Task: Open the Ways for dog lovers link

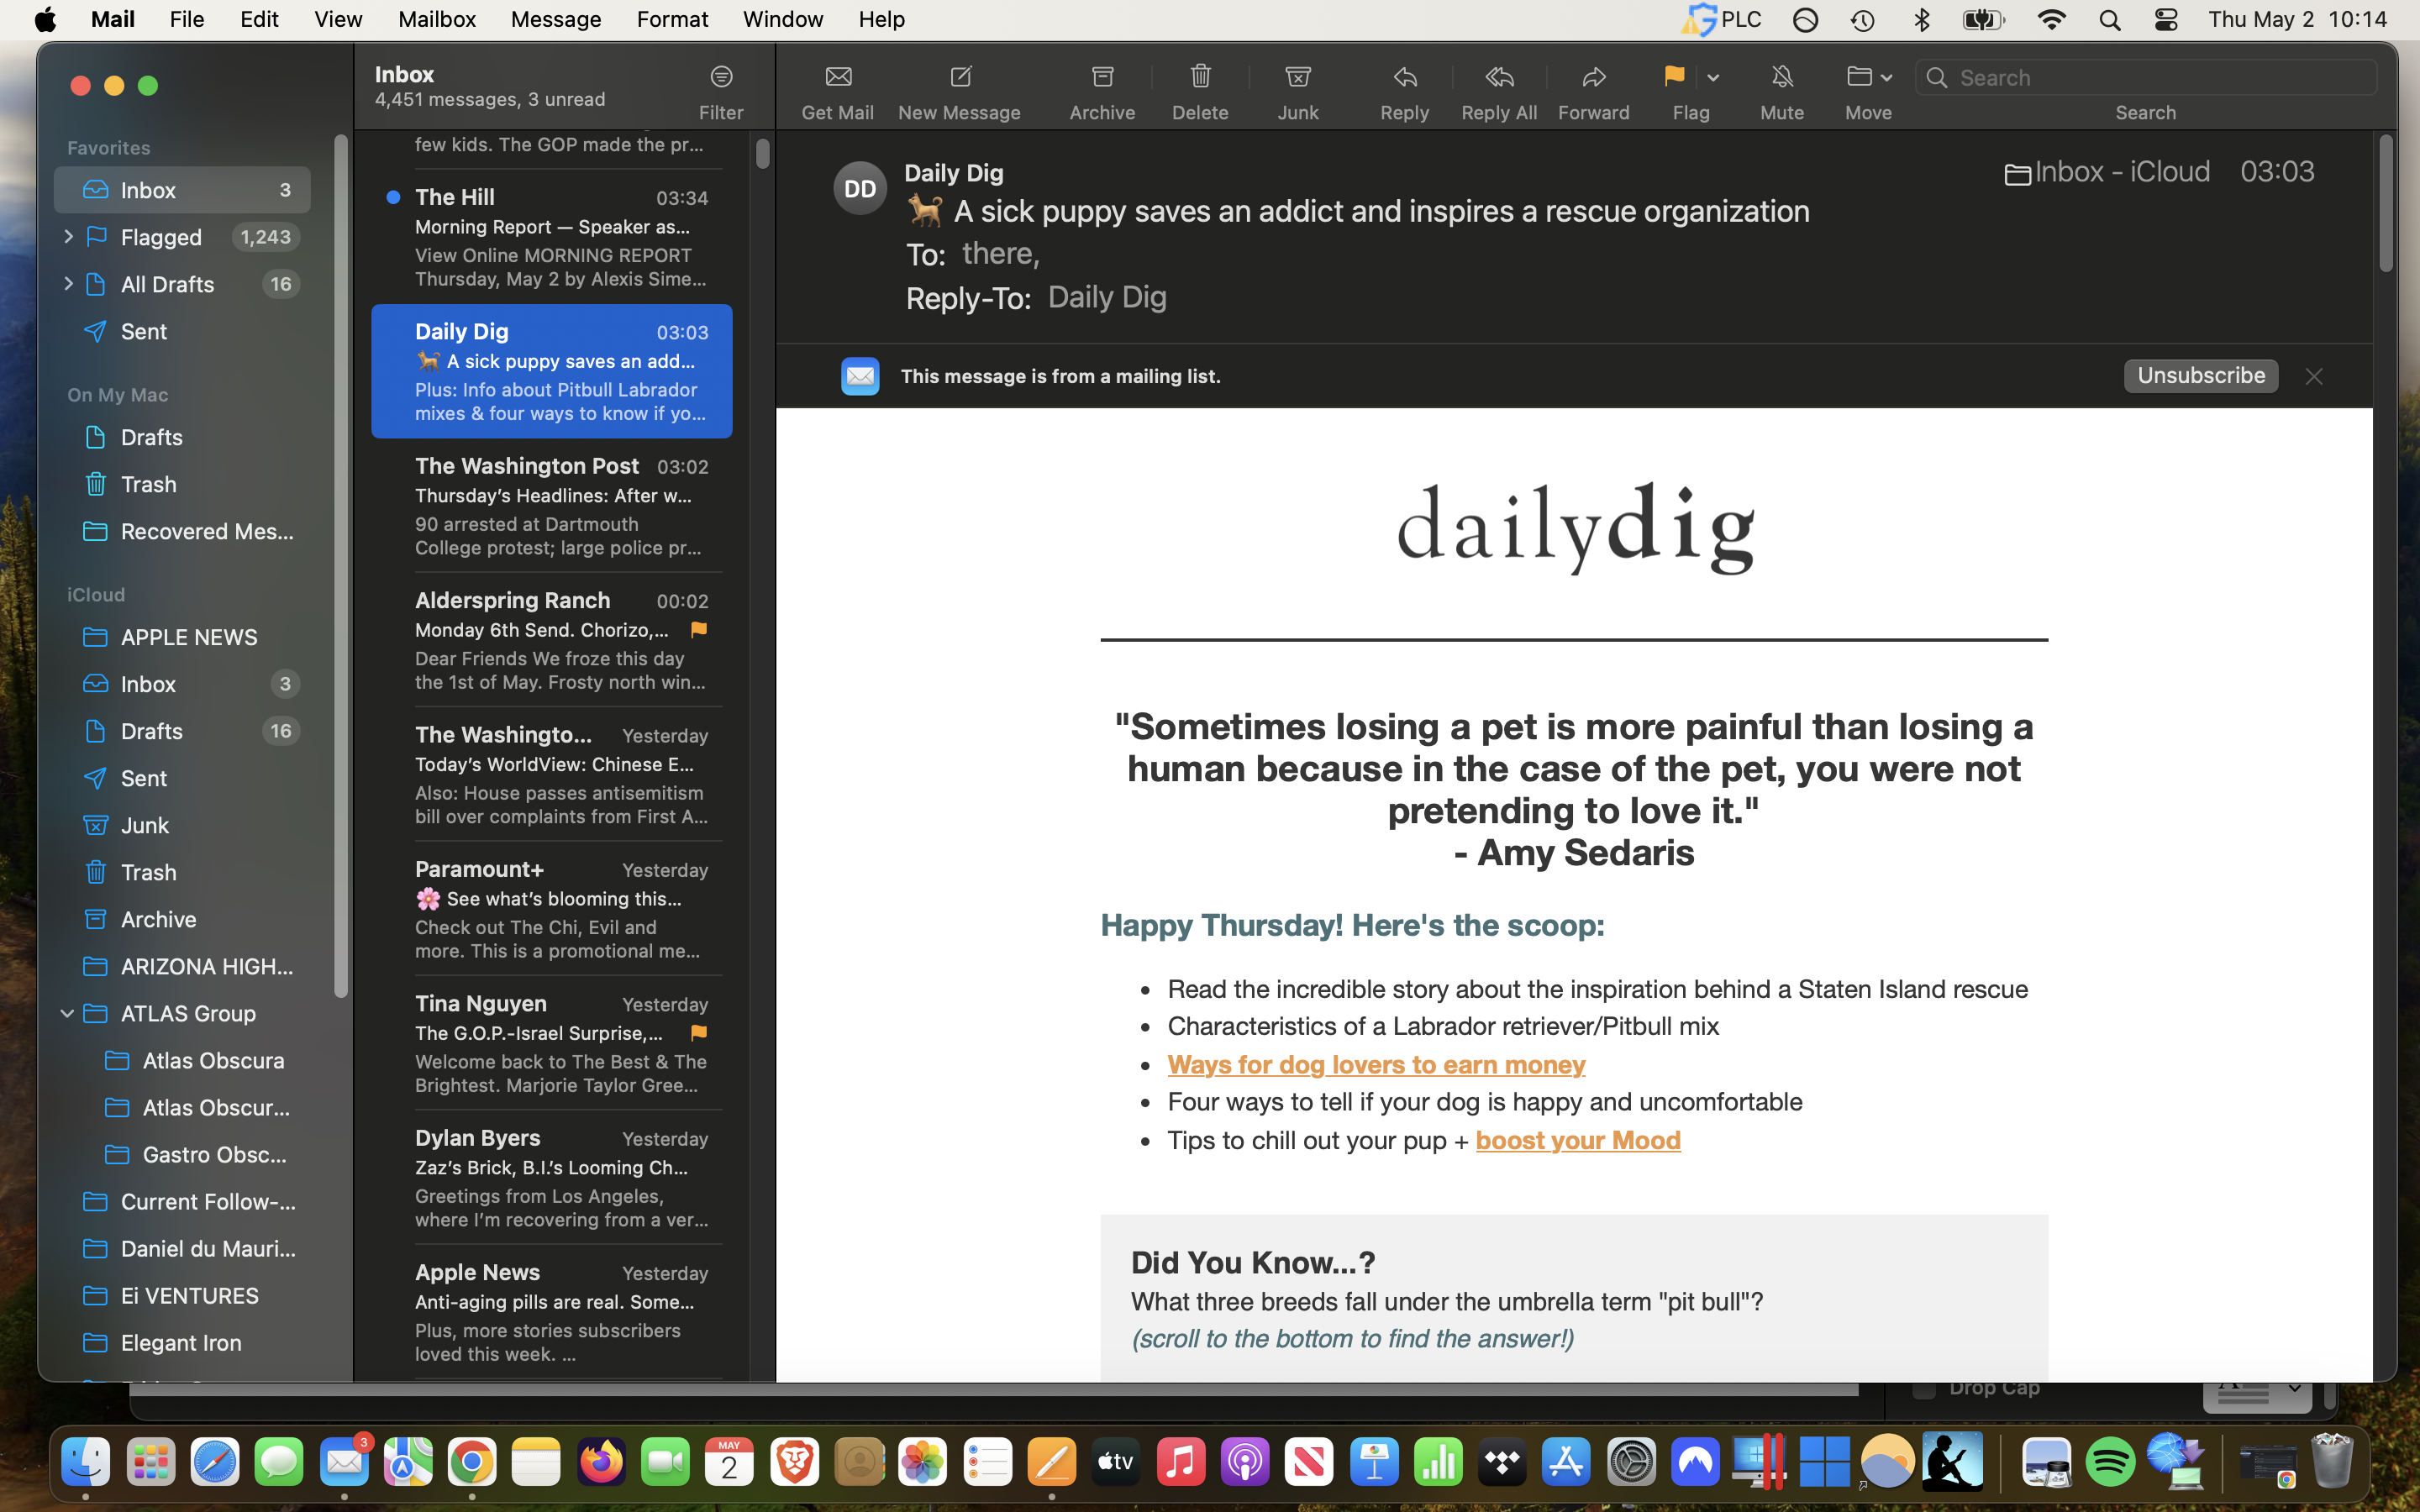Action: click(1375, 1064)
